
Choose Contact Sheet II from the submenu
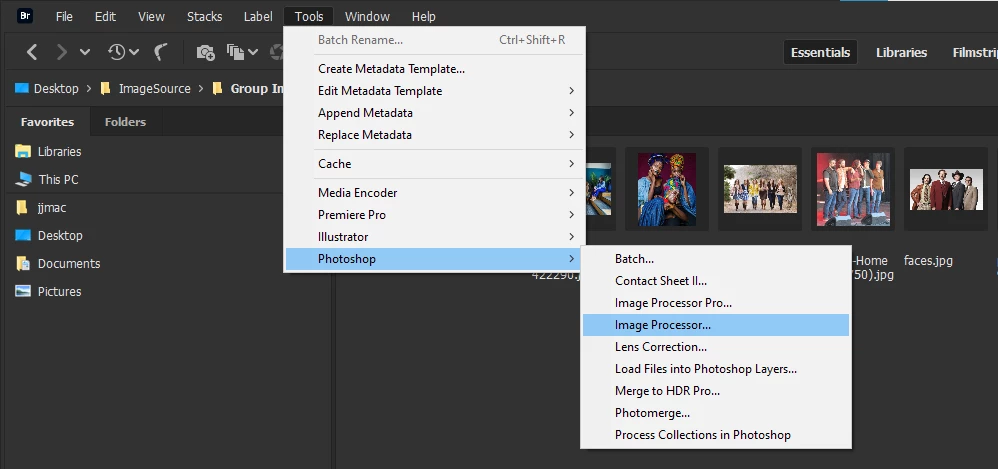(x=716, y=281)
